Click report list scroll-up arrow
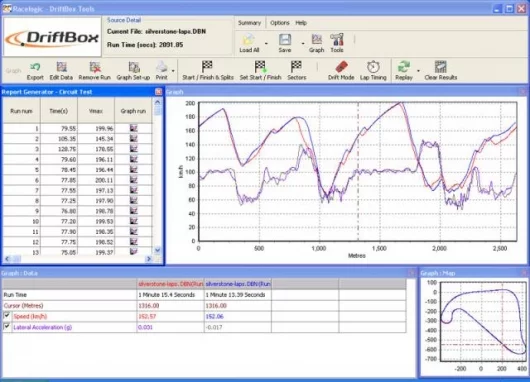 158,102
